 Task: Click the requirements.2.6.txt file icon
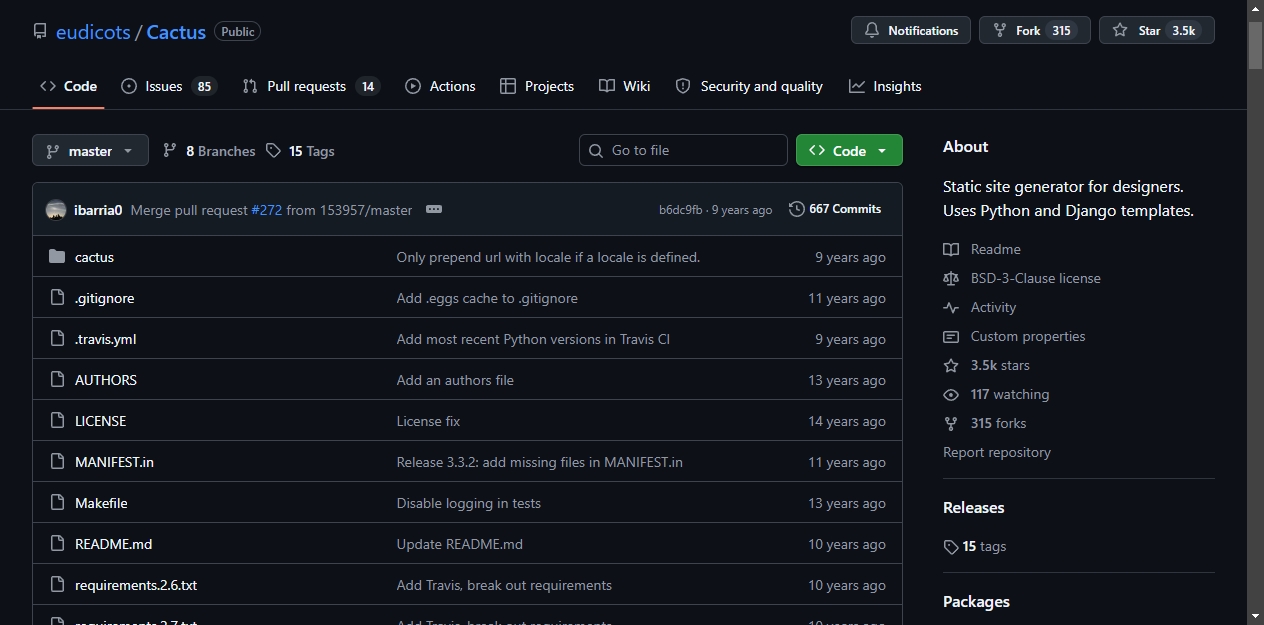[57, 585]
